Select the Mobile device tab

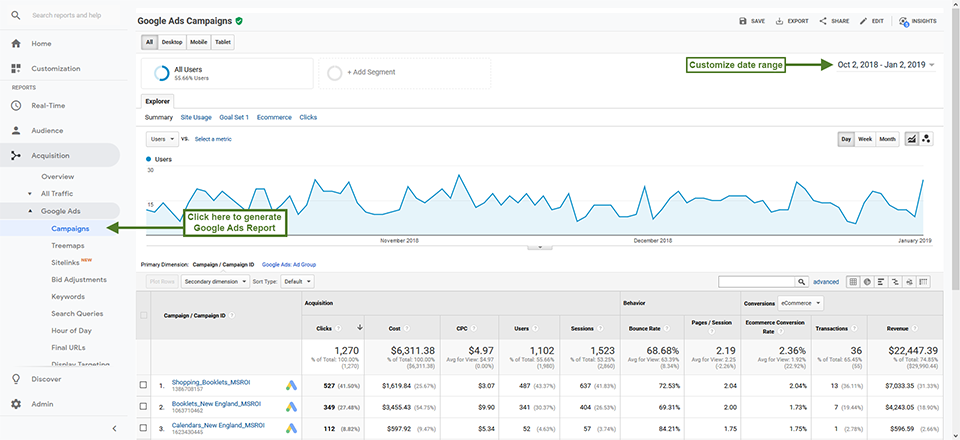click(x=198, y=42)
